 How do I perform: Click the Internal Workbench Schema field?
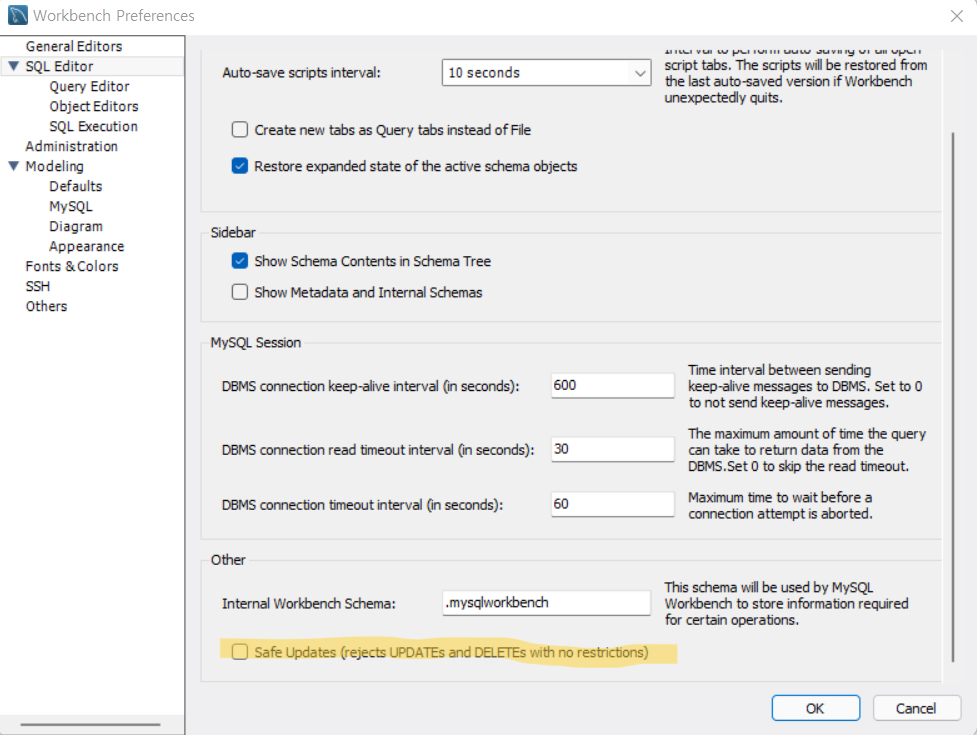tap(546, 602)
